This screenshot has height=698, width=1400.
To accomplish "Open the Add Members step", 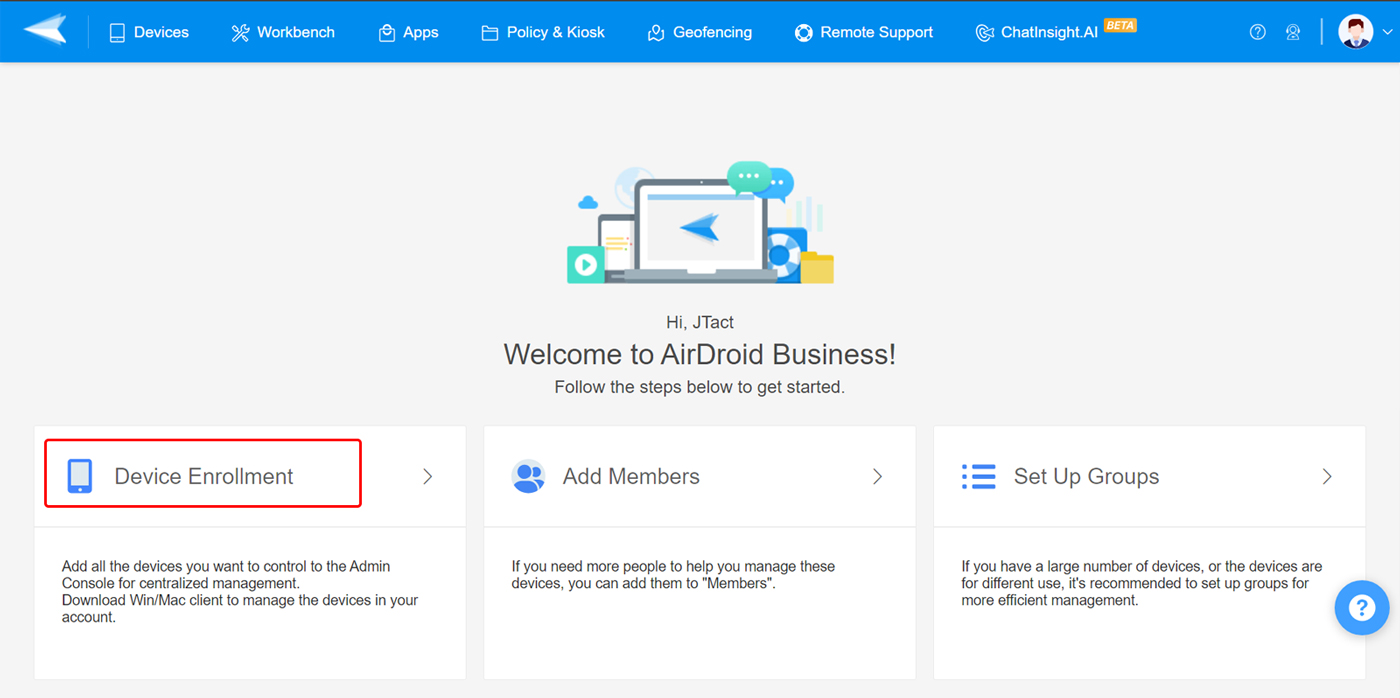I will point(700,477).
